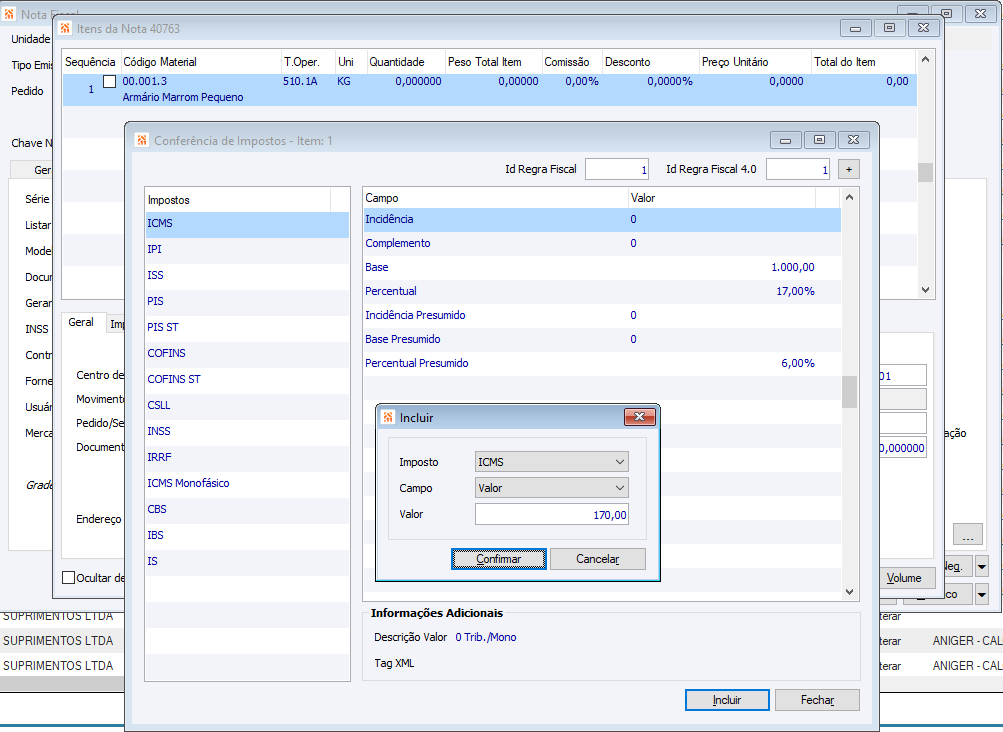The image size is (1003, 732).
Task: Click the plus button beside Id Regra Fiscal 4.0
Action: click(848, 170)
